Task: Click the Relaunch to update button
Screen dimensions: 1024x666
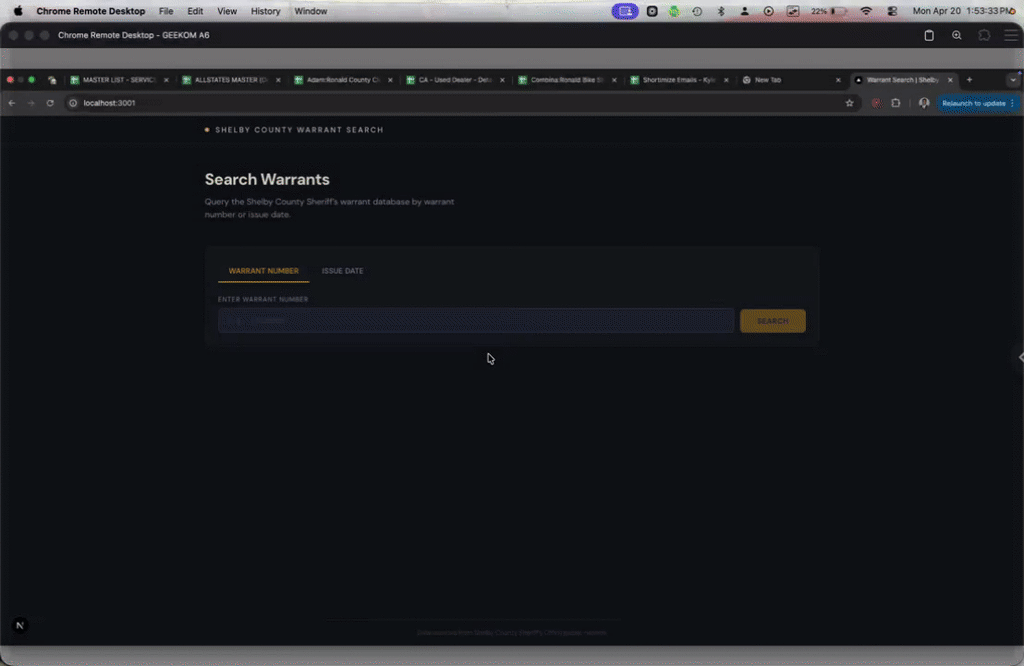Action: 973,102
